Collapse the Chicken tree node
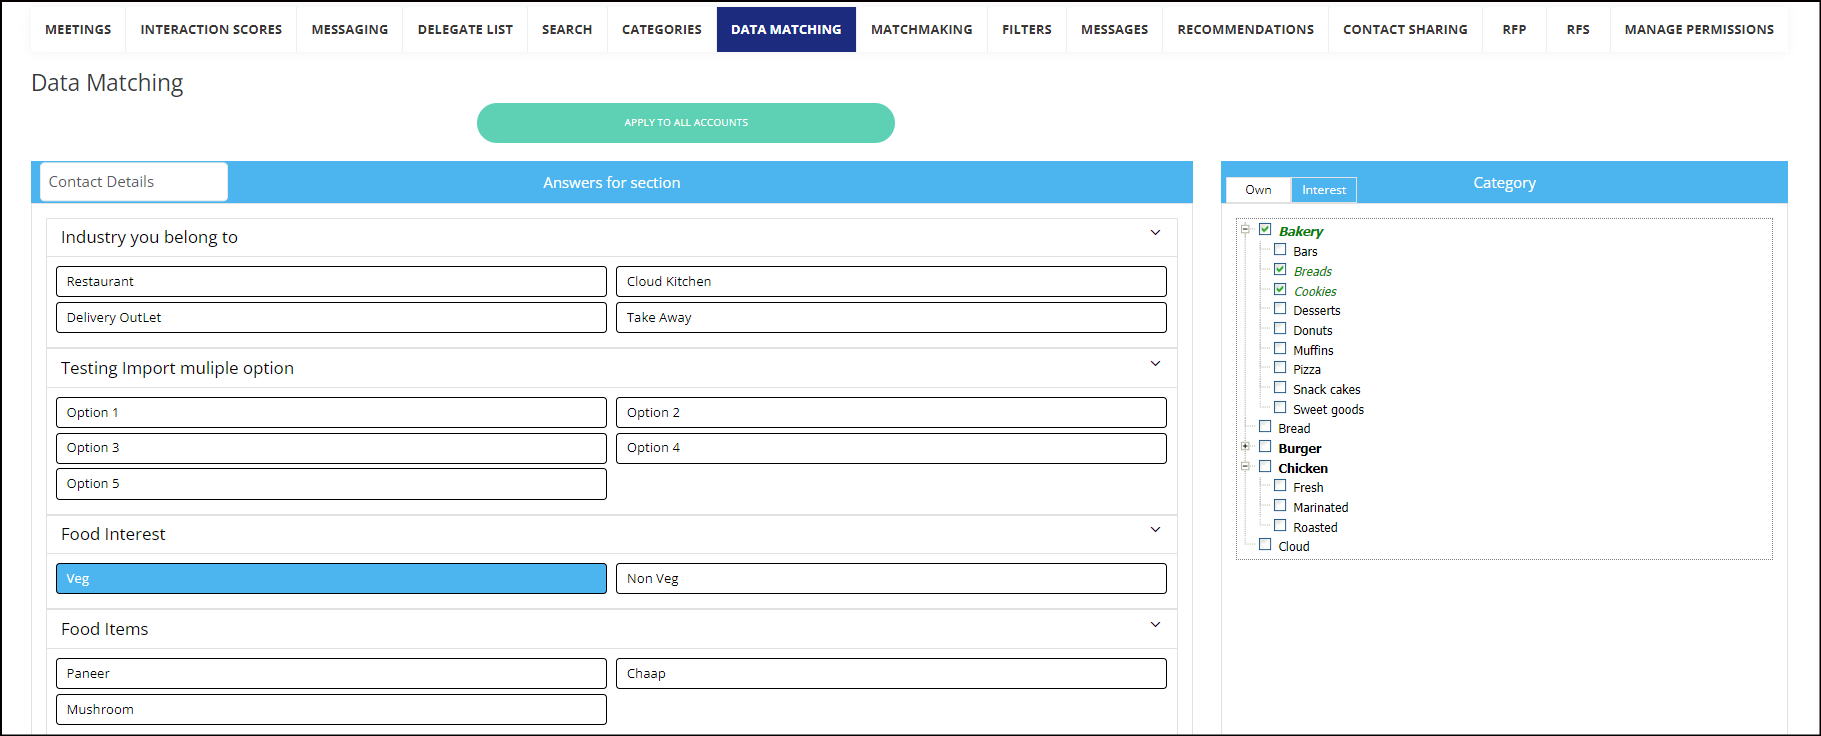 1245,466
